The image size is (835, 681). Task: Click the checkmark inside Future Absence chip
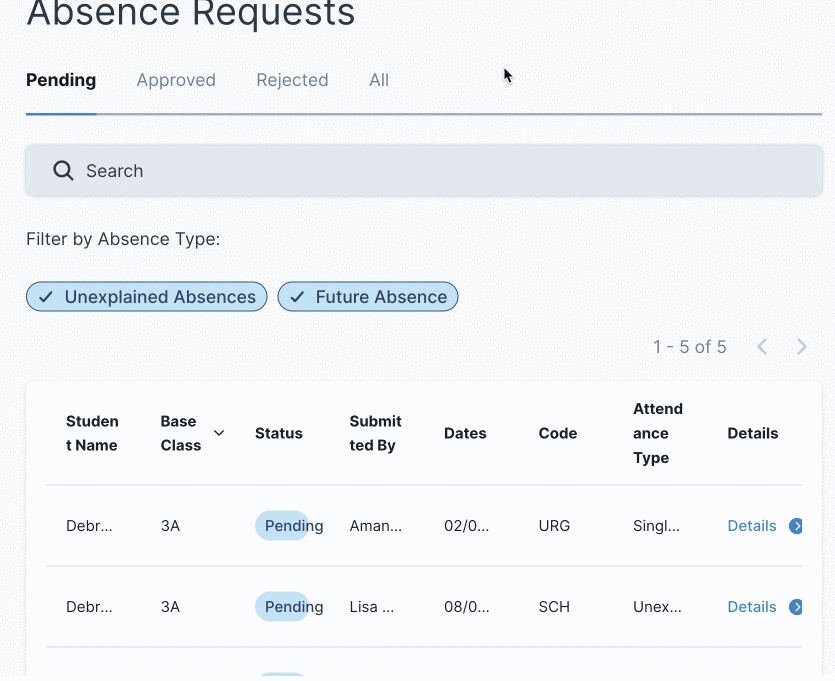coord(296,296)
